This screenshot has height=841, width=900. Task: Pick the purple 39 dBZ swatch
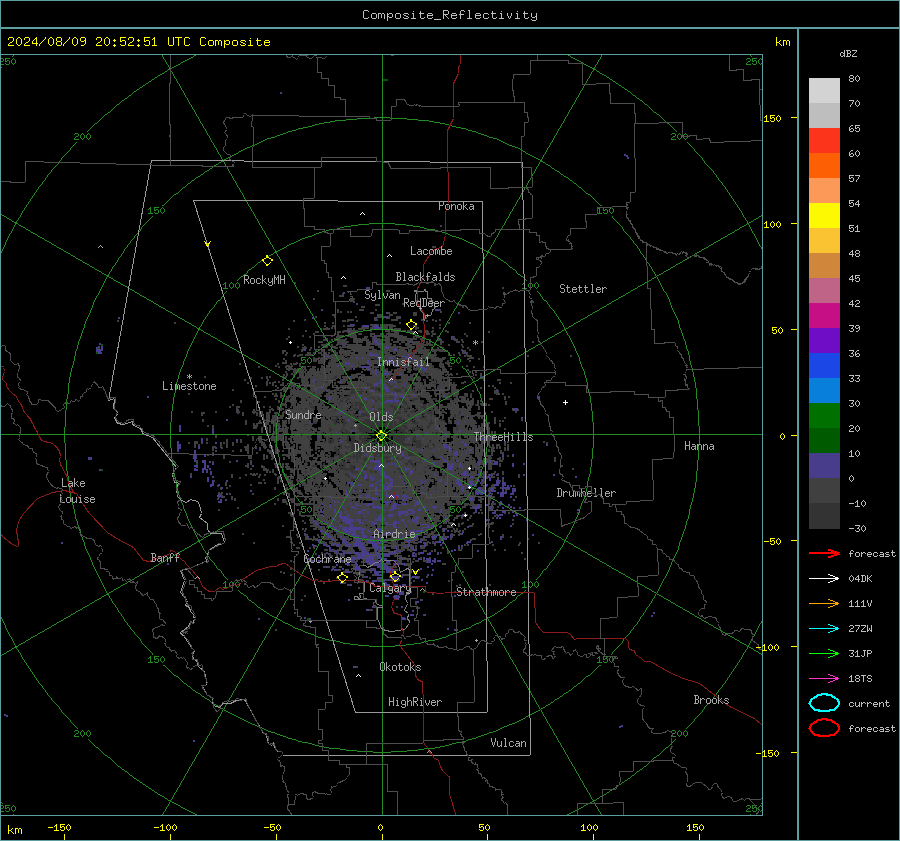pyautogui.click(x=824, y=340)
